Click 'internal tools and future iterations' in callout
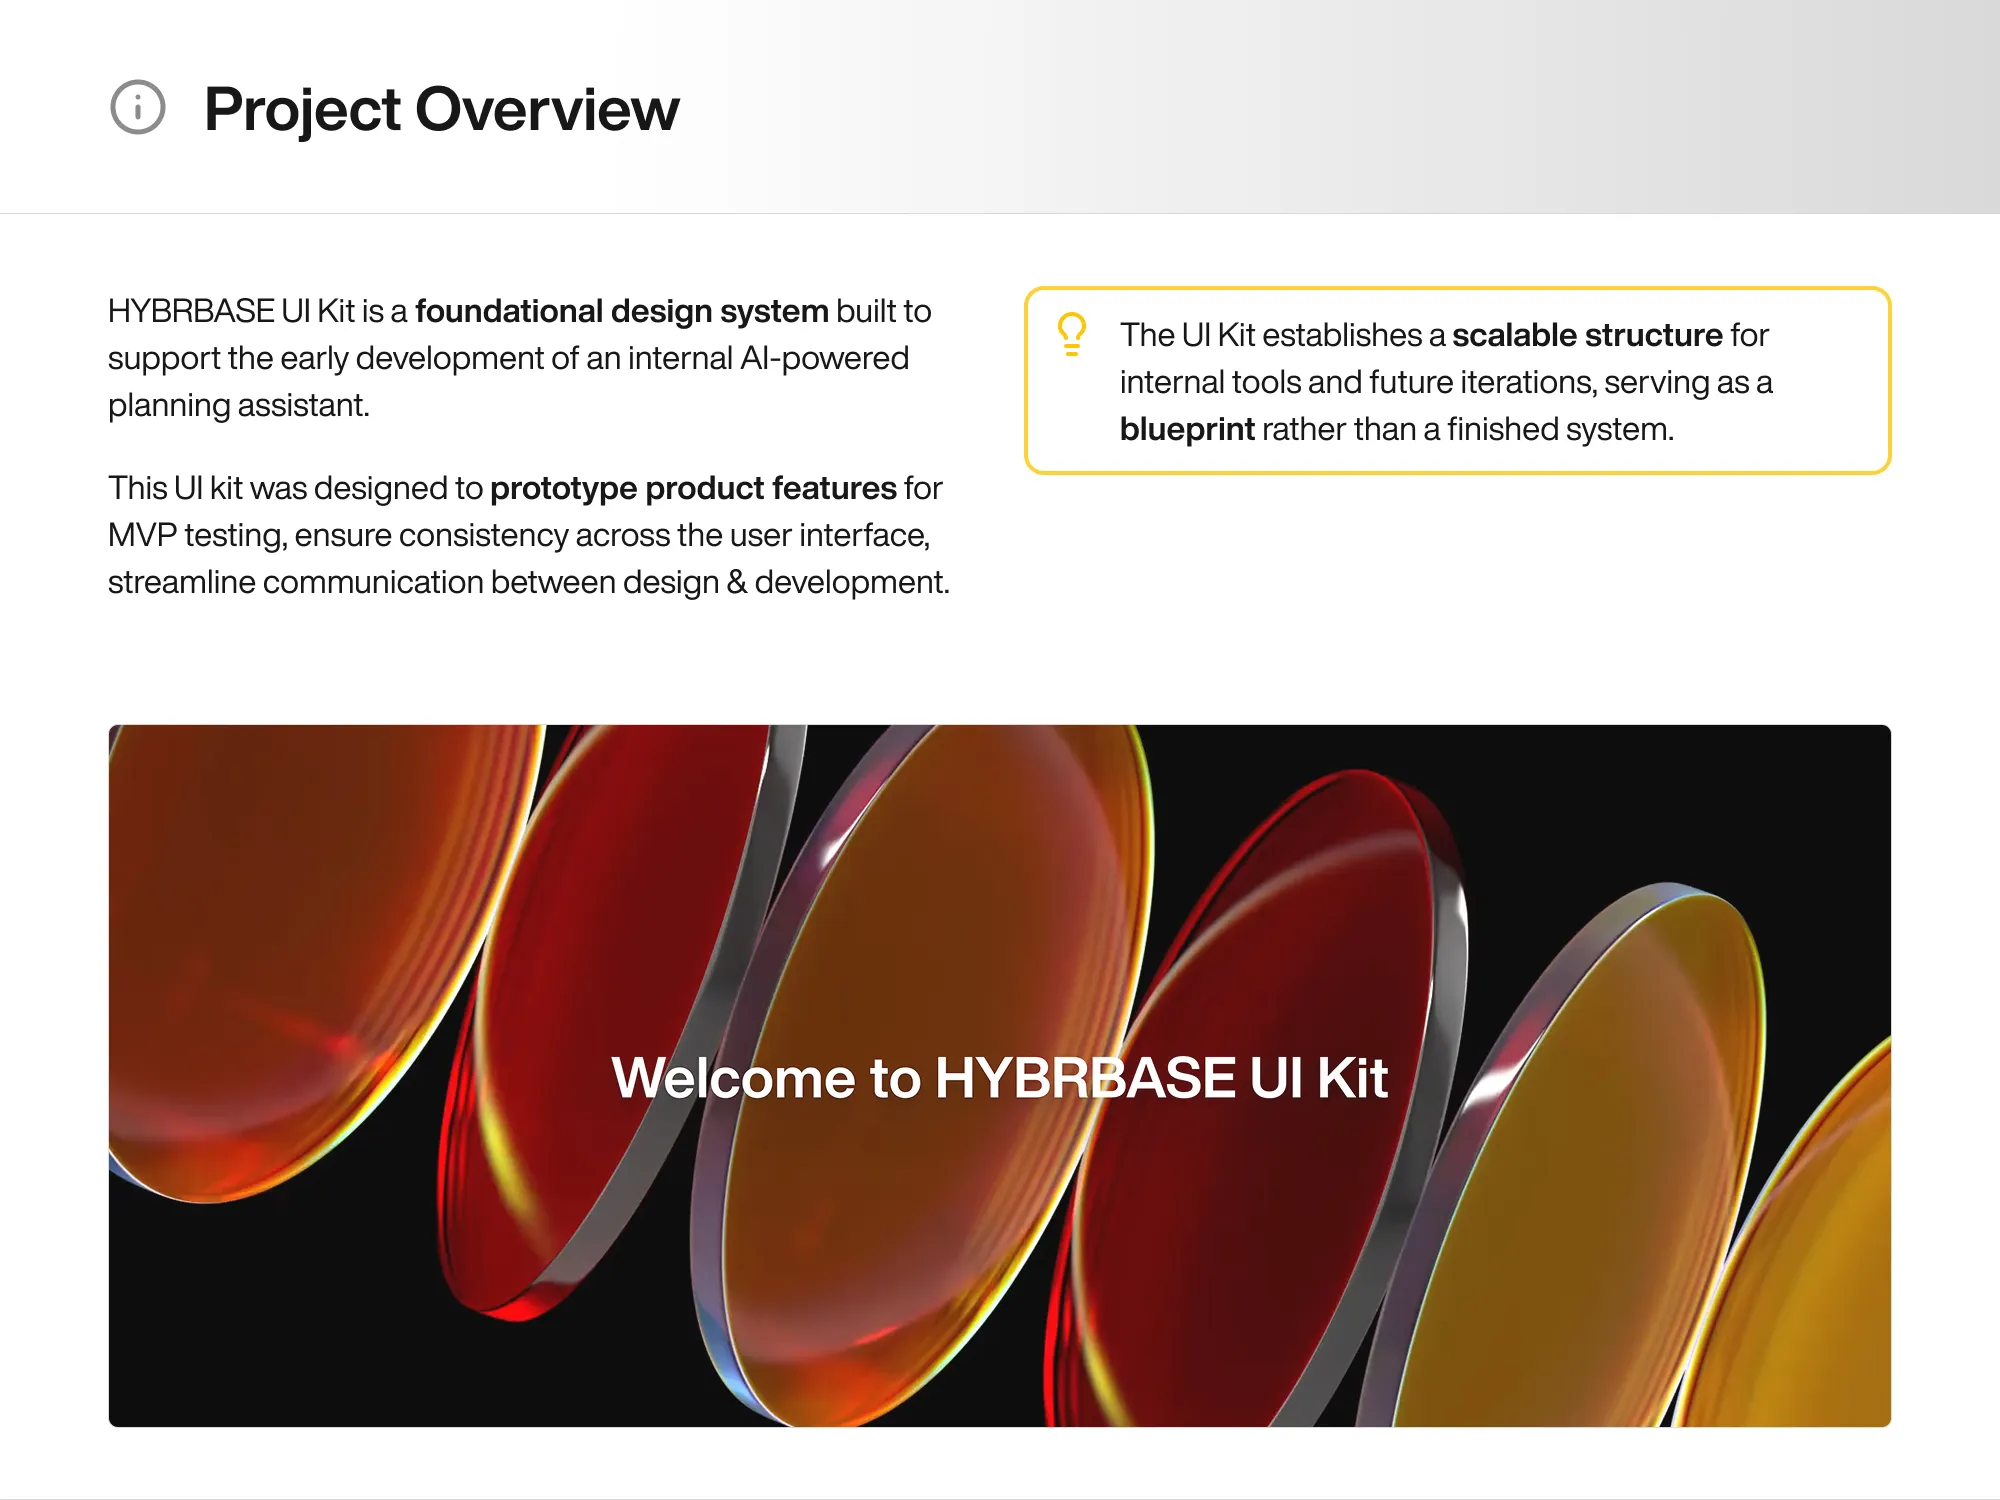 1357,382
